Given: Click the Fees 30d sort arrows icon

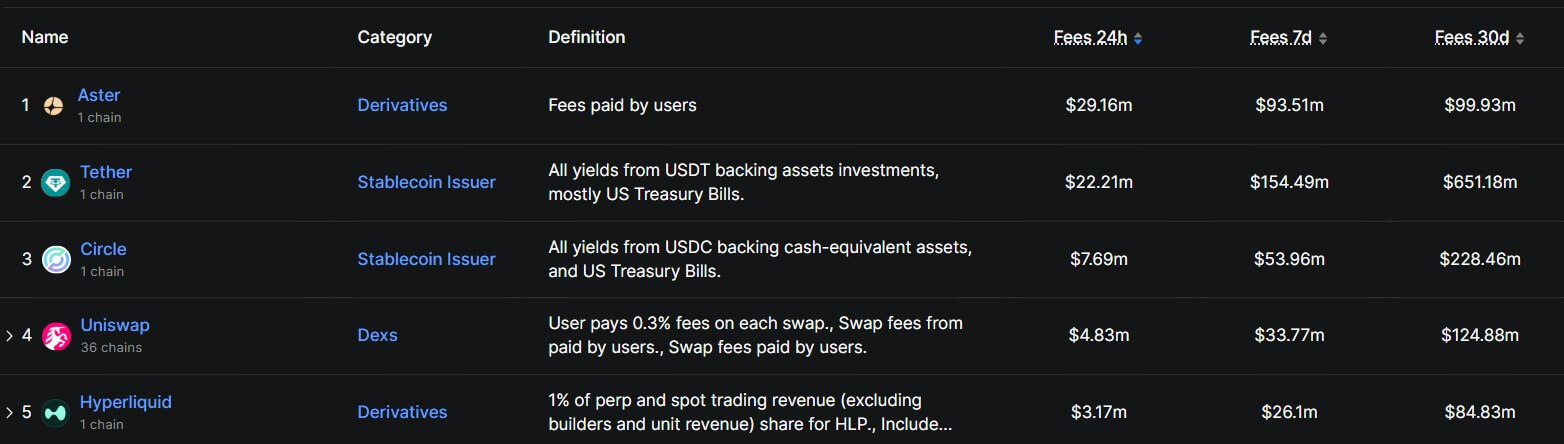Looking at the screenshot, I should point(1520,38).
